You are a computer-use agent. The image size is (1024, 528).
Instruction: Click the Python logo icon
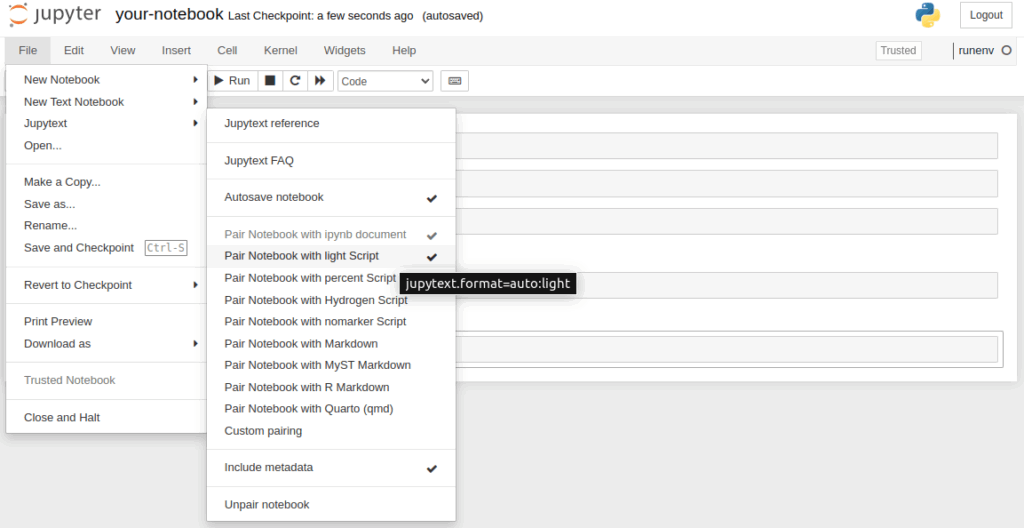pyautogui.click(x=927, y=15)
